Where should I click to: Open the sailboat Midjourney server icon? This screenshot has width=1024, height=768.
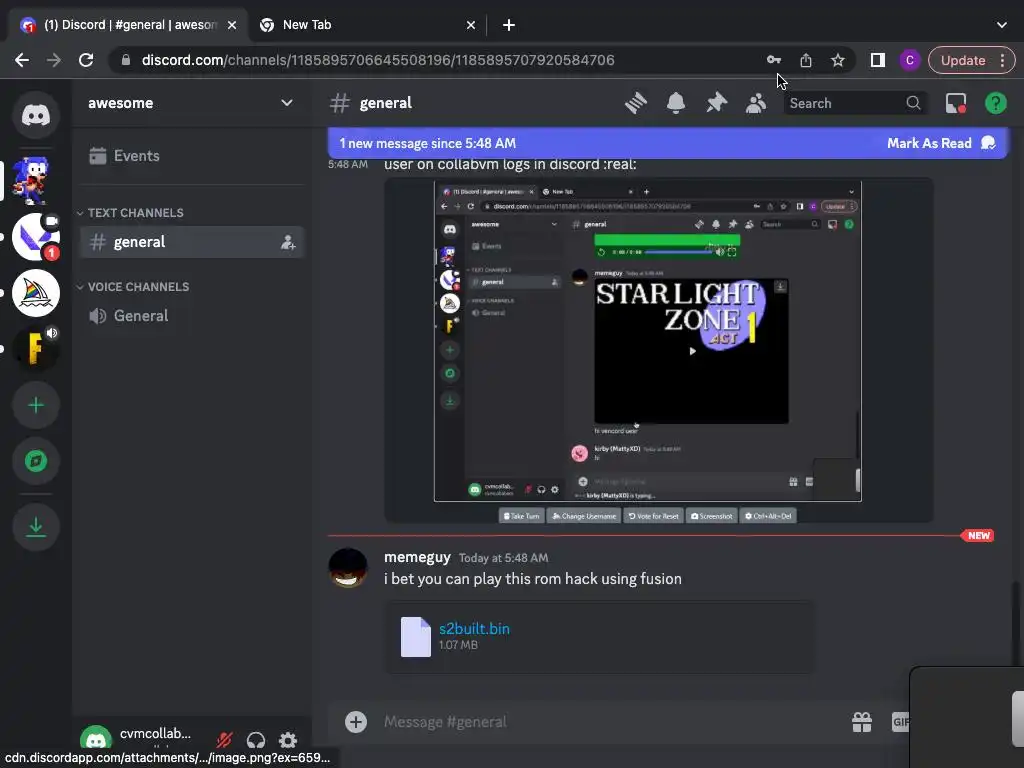point(36,293)
